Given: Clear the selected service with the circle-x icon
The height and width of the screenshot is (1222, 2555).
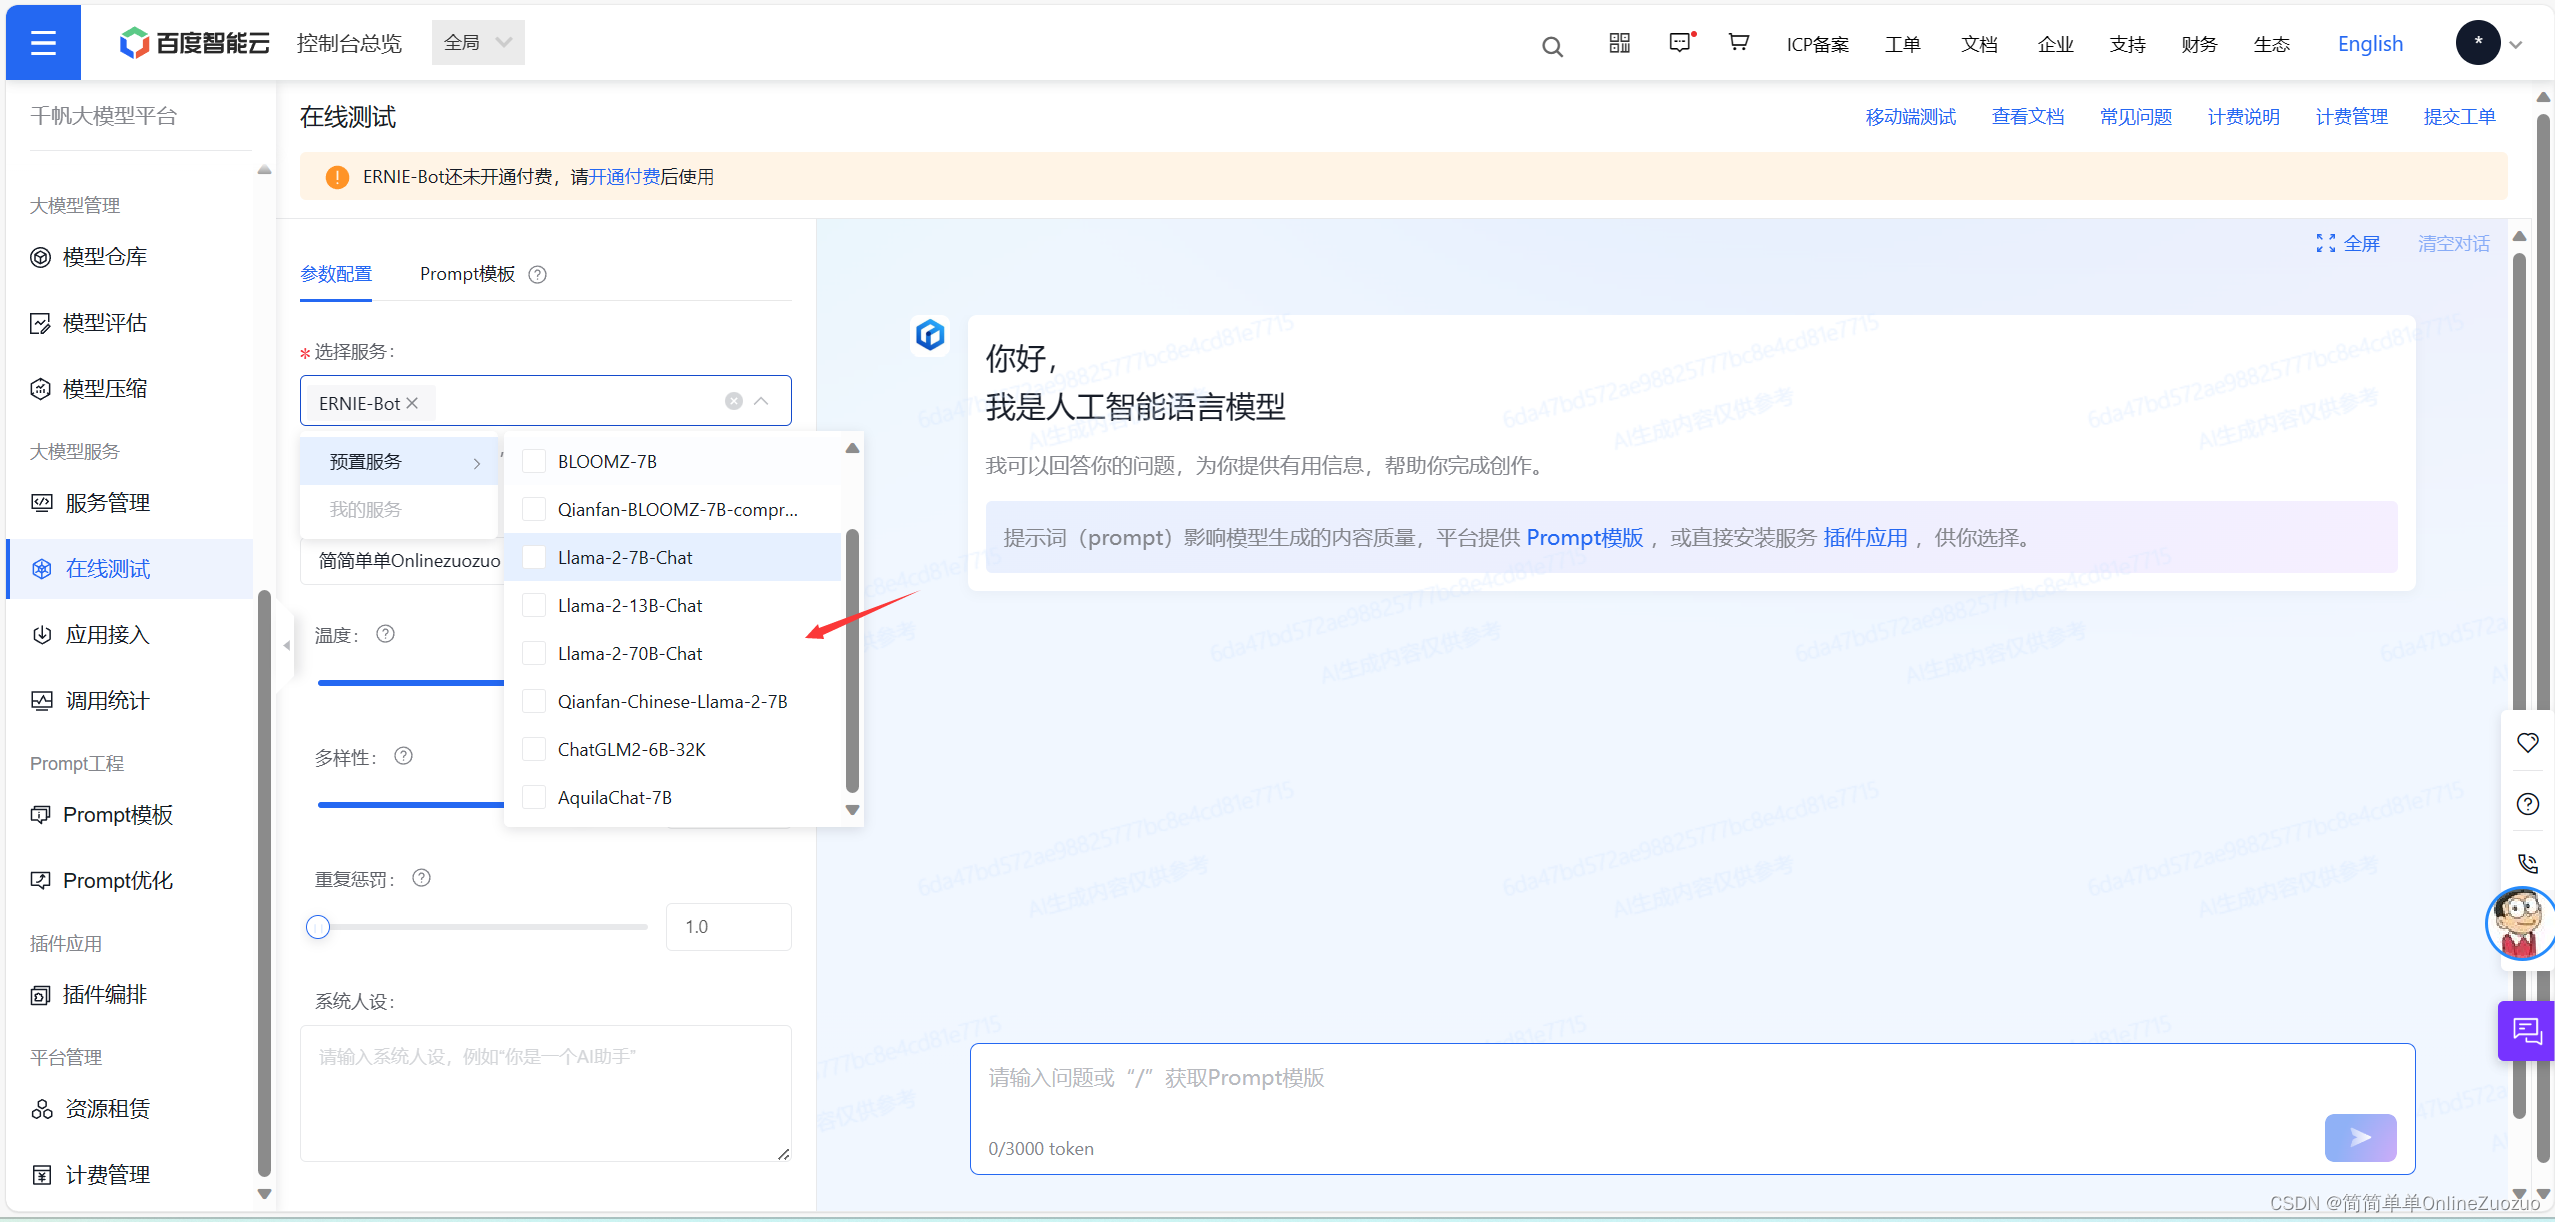Looking at the screenshot, I should pyautogui.click(x=733, y=401).
